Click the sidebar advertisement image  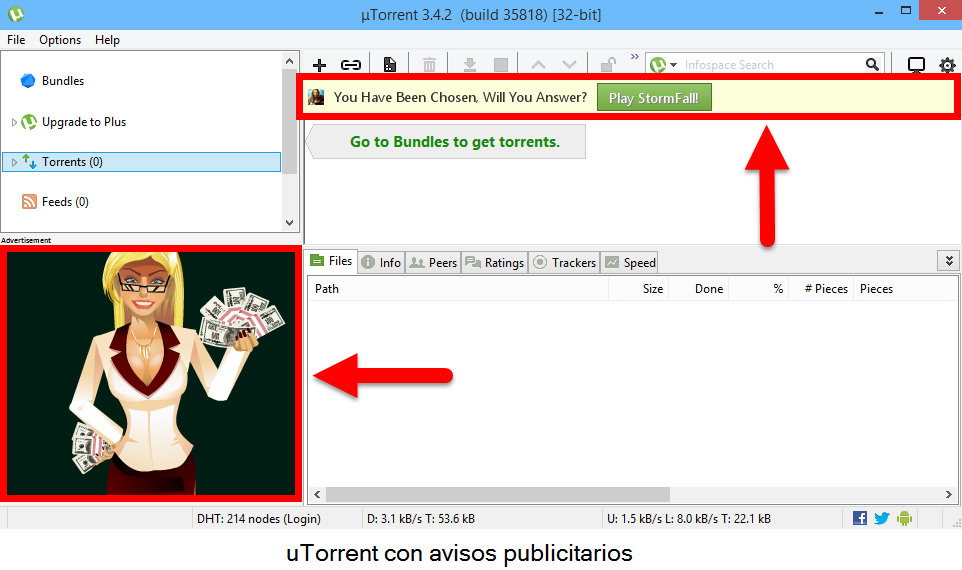151,373
